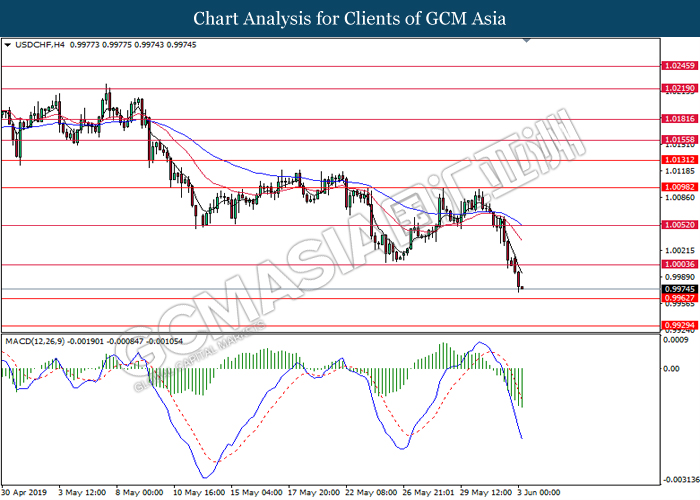700x500 pixels.
Task: Click the small triangle beside USDCHF.H4
Action: click(8, 46)
